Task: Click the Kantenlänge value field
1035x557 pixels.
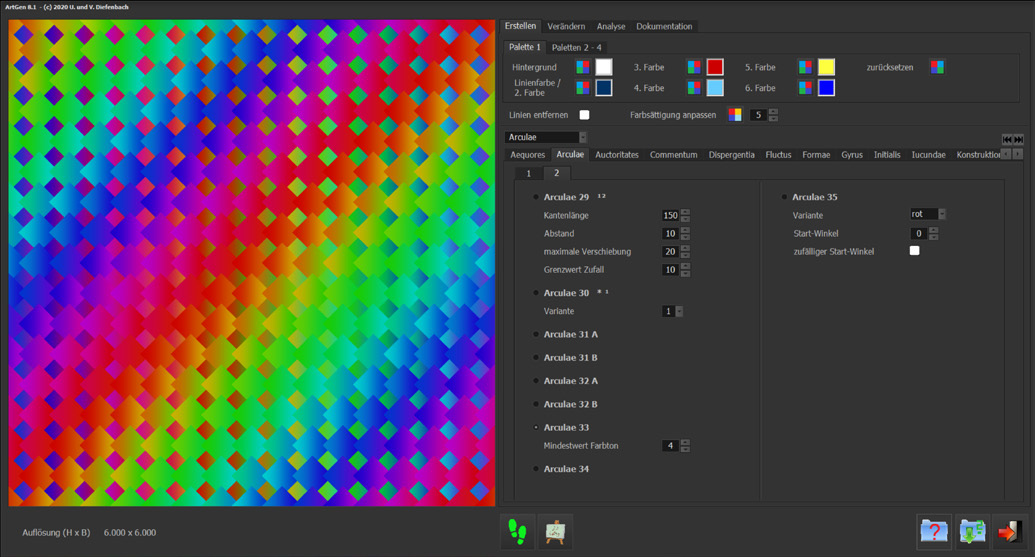Action: click(669, 215)
